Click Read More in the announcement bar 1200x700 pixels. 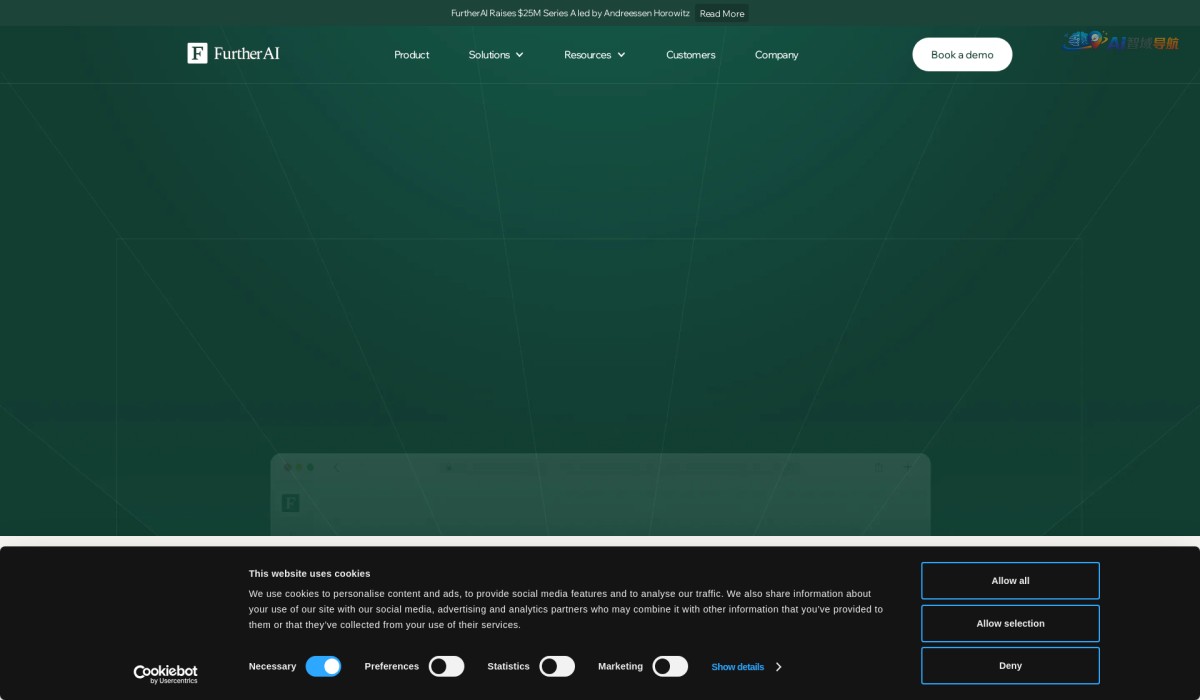[x=721, y=13]
